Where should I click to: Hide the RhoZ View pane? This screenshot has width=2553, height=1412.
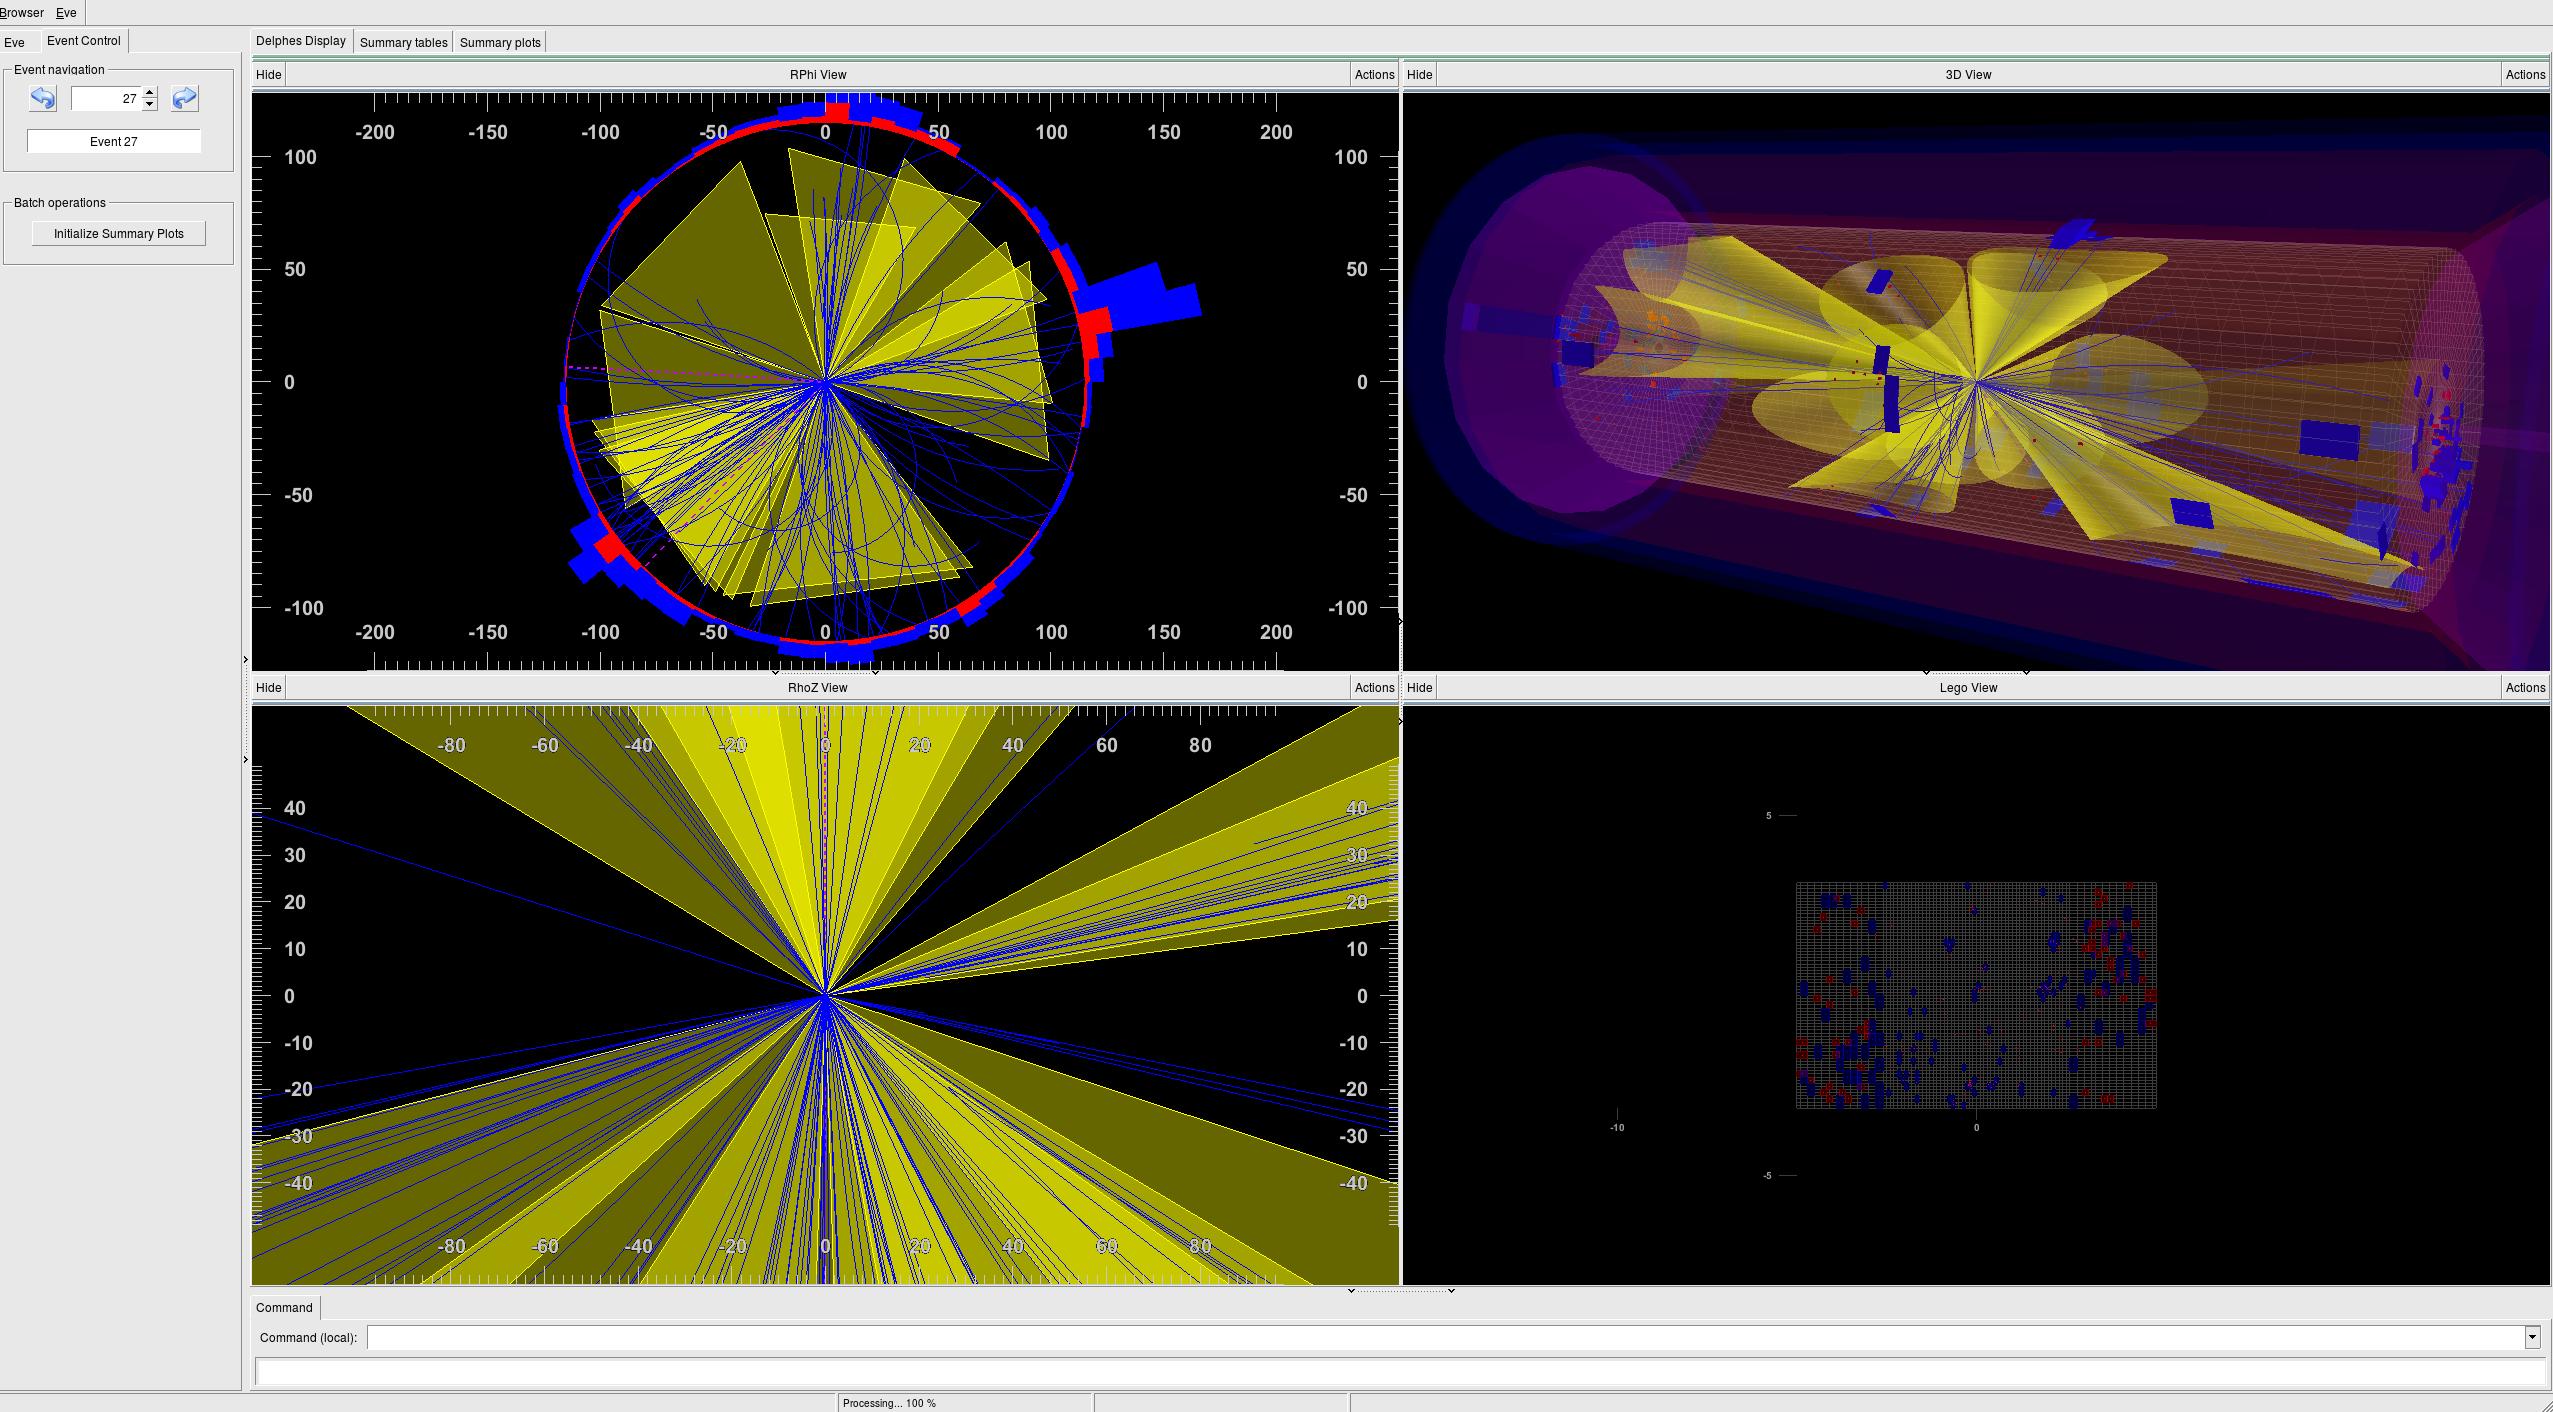[268, 687]
